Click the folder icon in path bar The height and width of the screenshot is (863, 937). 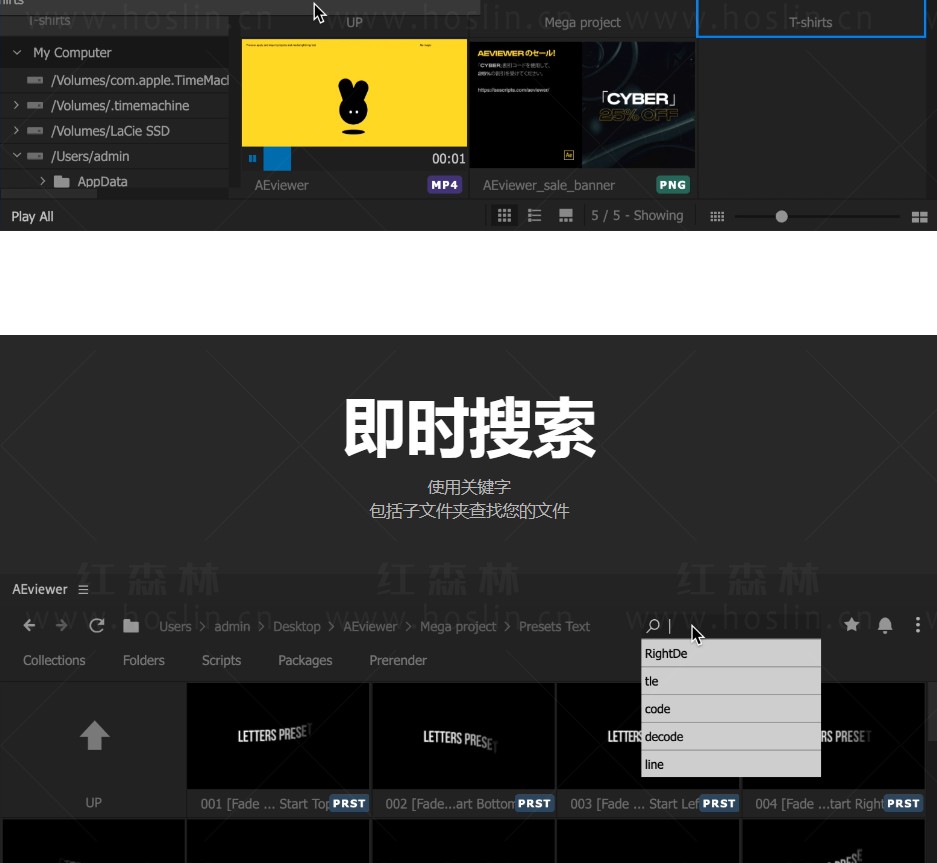tap(131, 626)
